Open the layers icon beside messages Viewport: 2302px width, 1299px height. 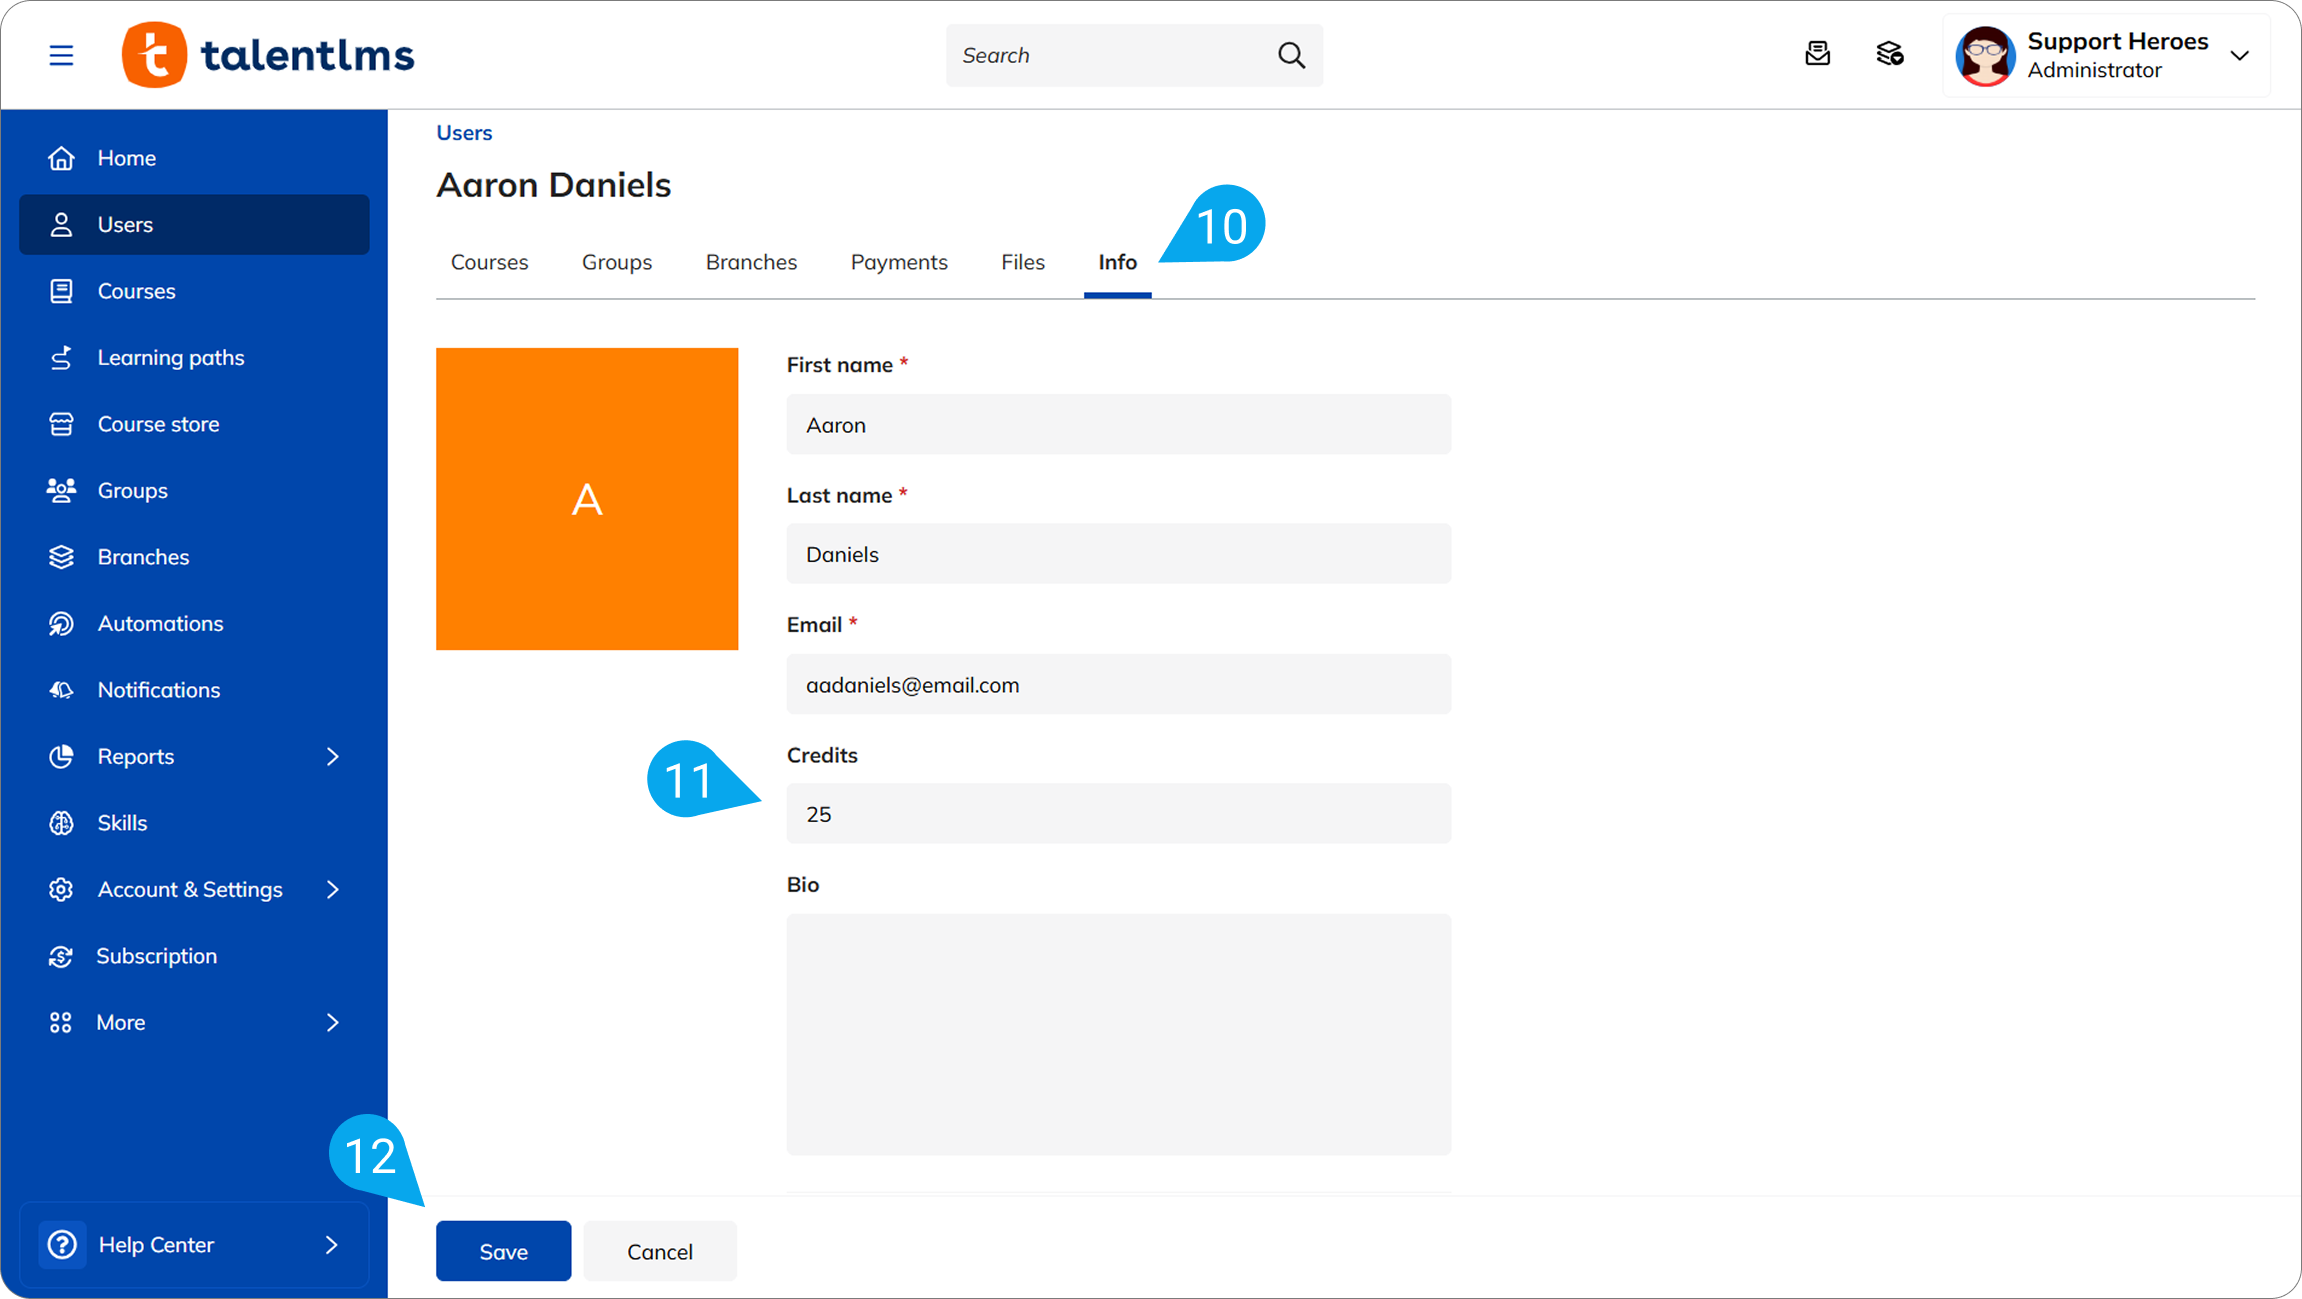[1889, 54]
